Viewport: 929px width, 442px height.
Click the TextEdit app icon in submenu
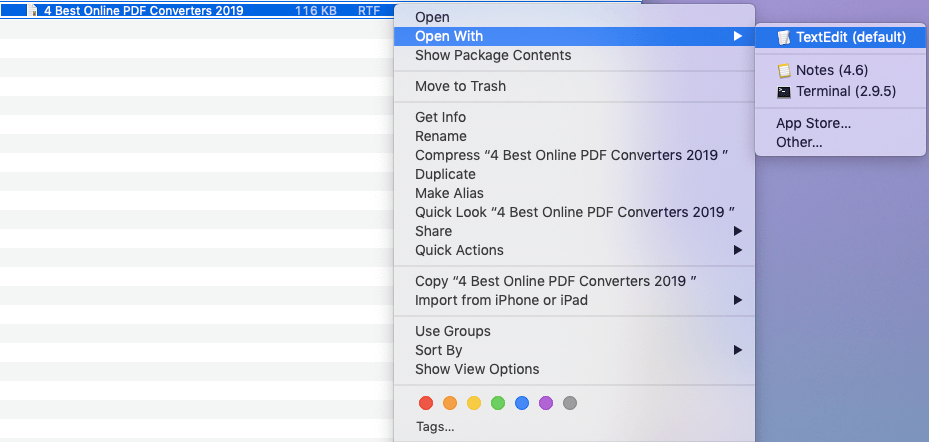click(x=784, y=37)
